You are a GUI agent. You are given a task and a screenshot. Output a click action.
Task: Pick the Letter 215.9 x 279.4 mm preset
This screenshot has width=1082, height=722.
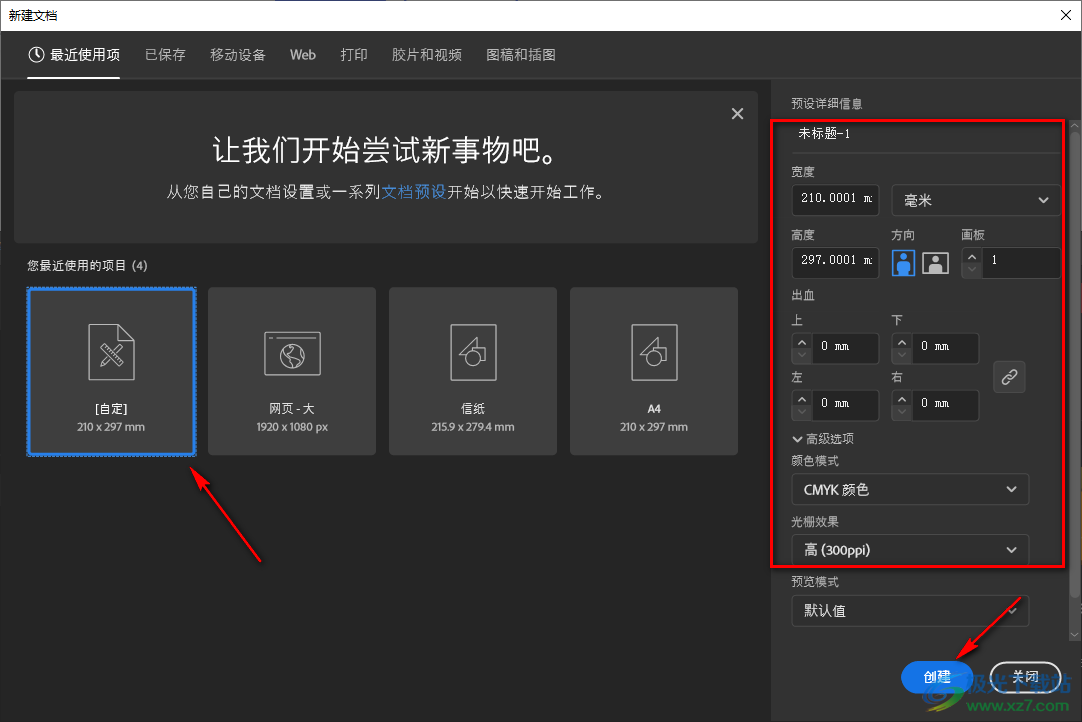(473, 371)
